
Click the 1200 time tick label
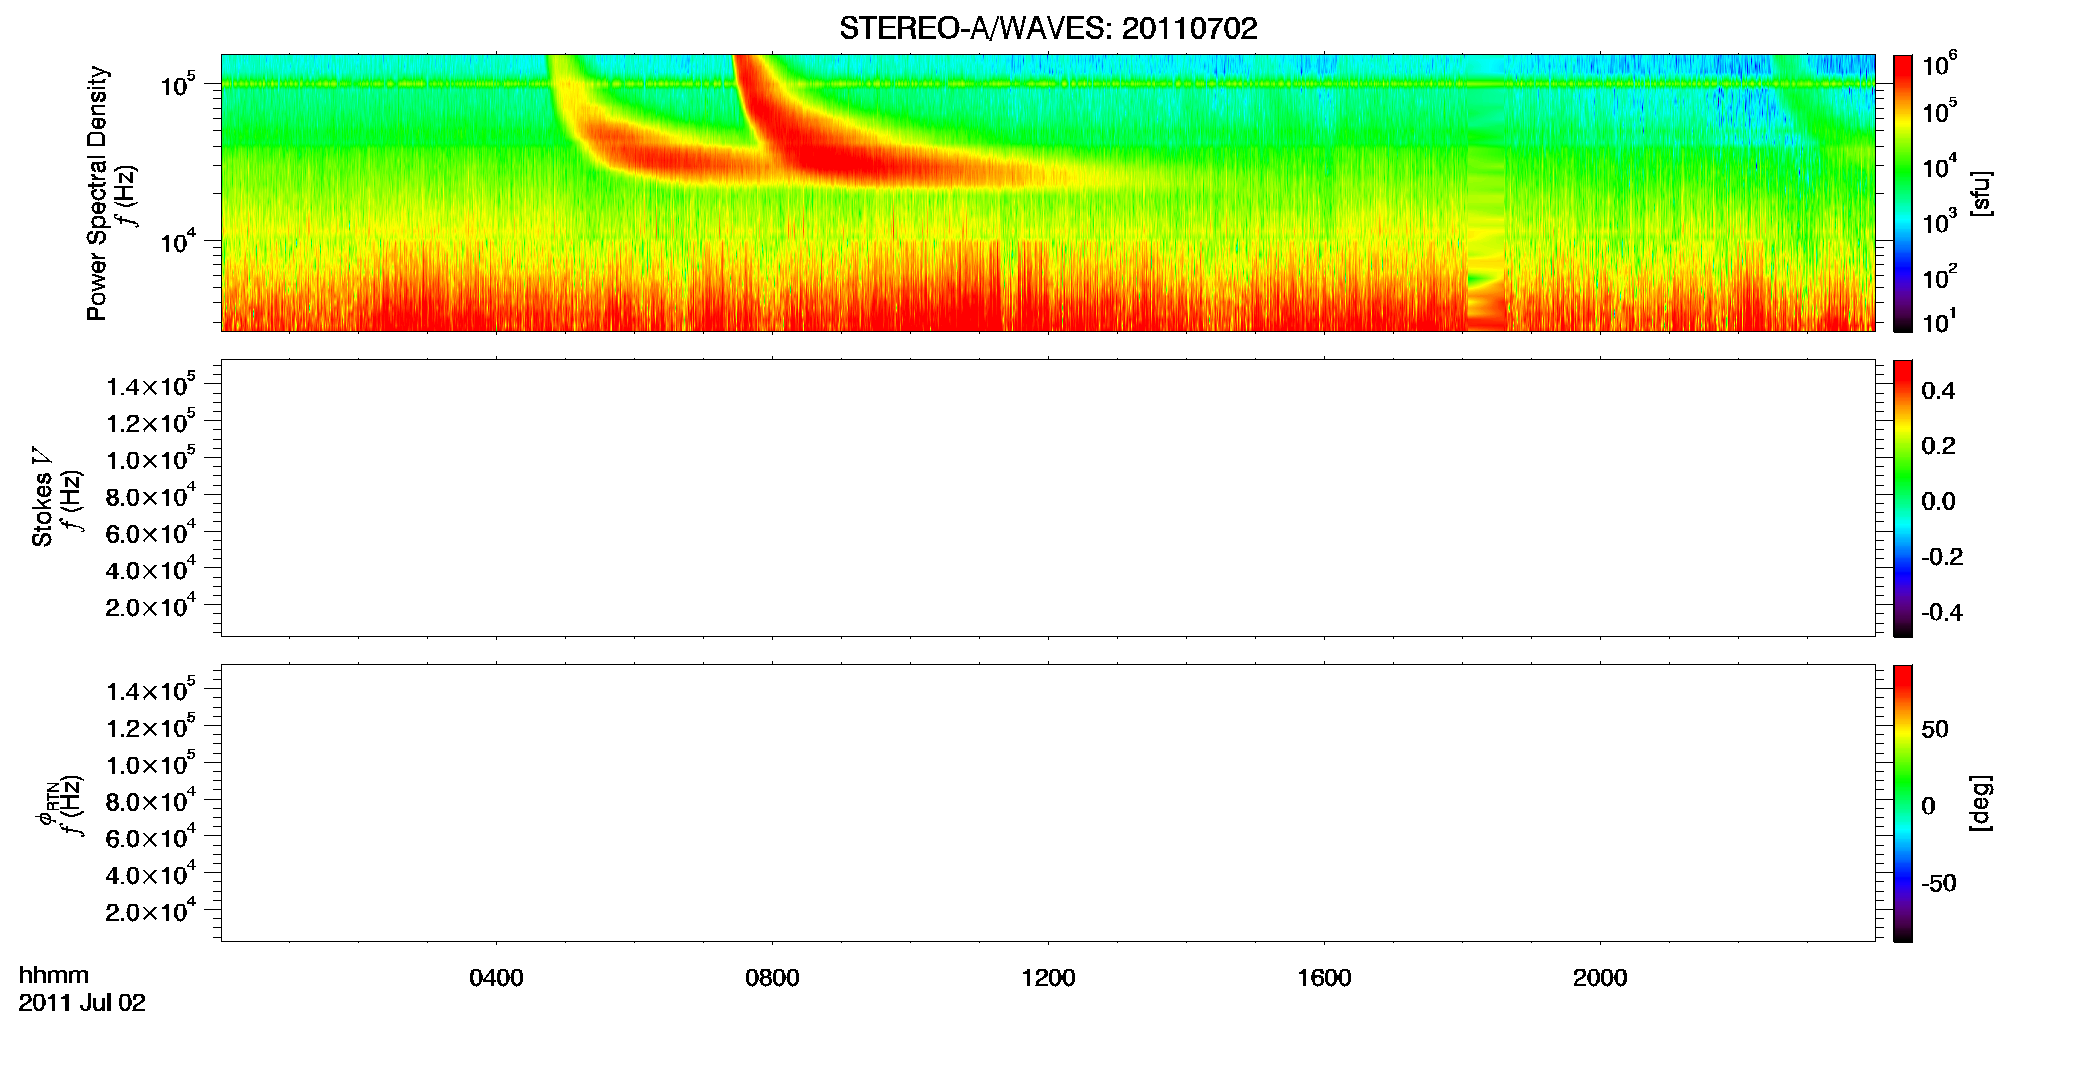[1048, 978]
